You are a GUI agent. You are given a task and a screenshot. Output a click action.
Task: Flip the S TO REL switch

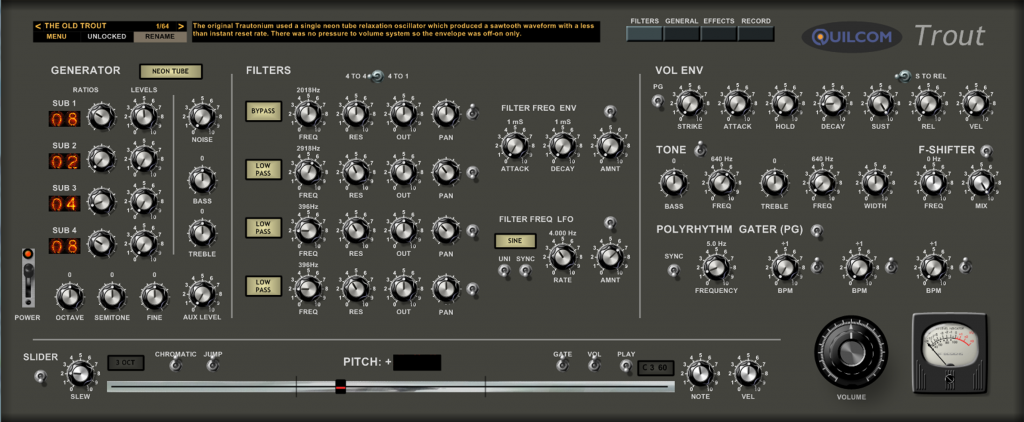coord(903,75)
